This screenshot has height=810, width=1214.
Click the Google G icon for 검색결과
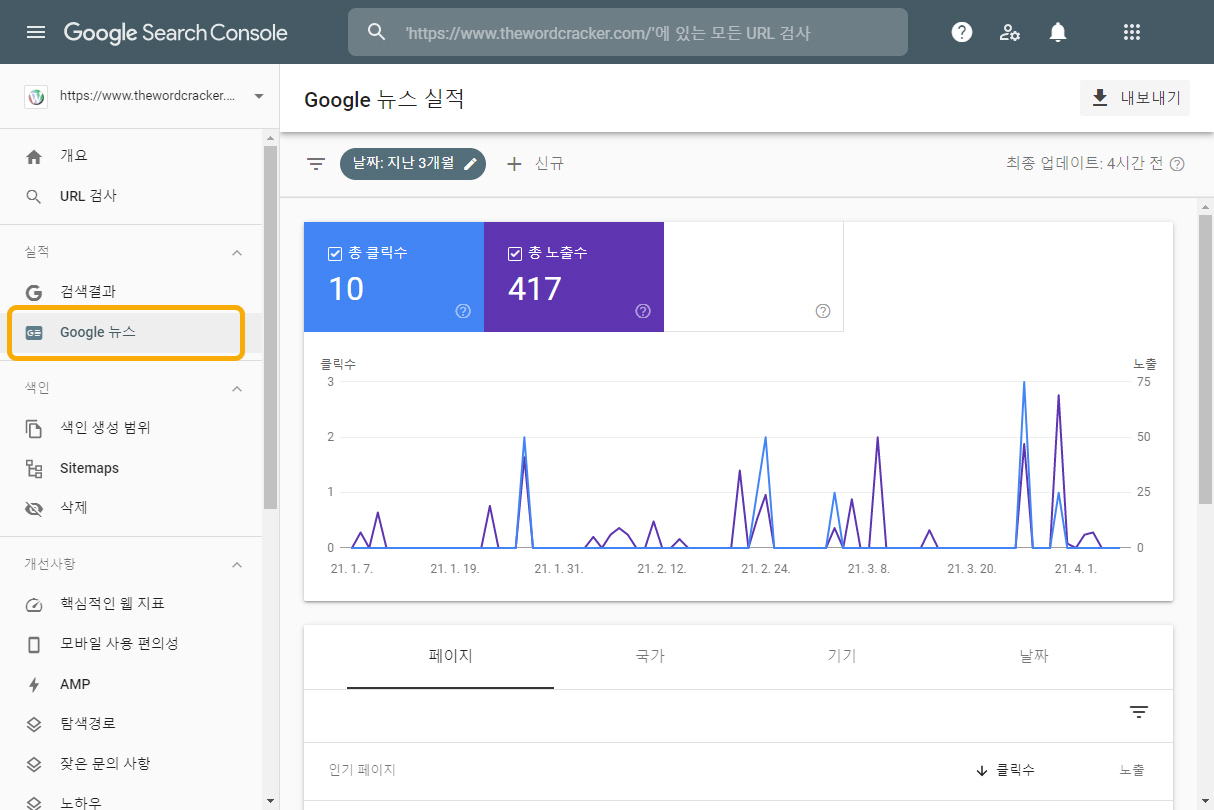click(x=34, y=292)
